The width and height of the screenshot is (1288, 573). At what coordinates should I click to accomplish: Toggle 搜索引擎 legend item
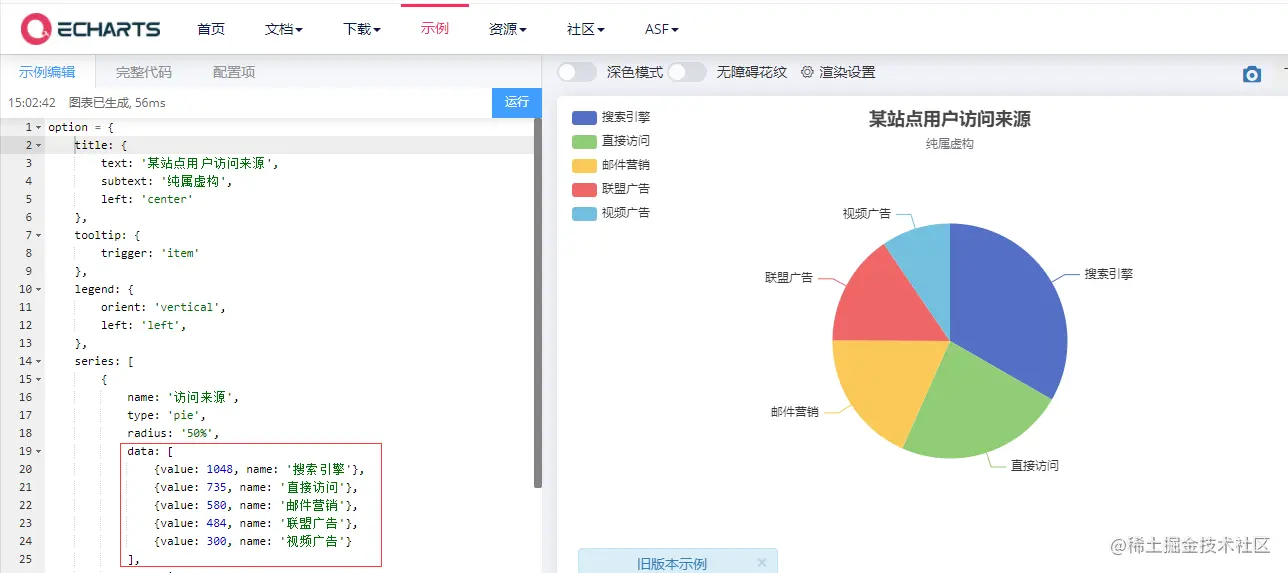coord(611,117)
